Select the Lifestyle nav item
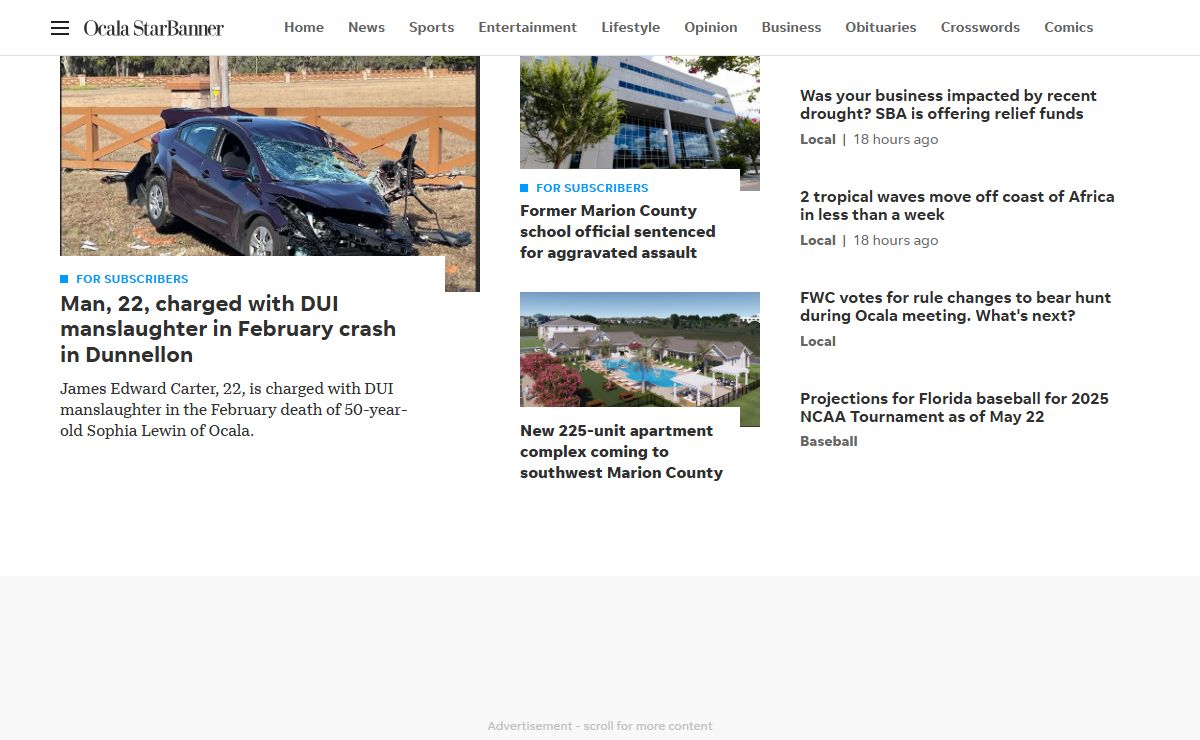Screen dimensions: 1200x740 pyautogui.click(x=631, y=27)
